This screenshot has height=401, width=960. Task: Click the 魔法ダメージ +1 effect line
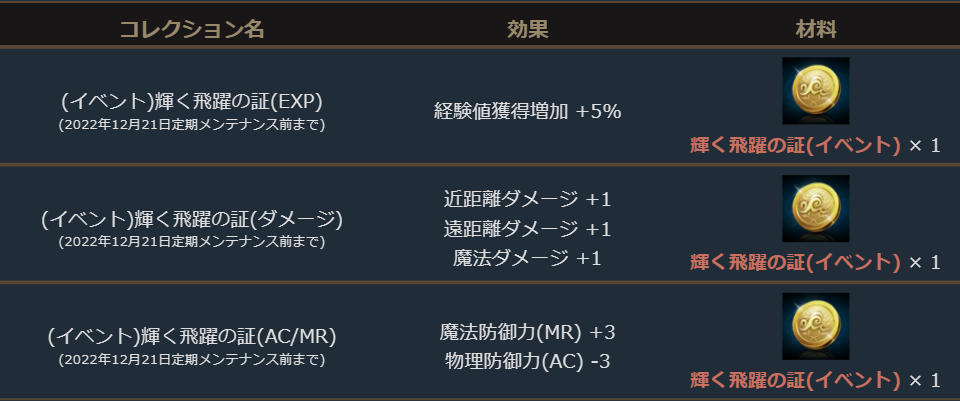pos(527,259)
